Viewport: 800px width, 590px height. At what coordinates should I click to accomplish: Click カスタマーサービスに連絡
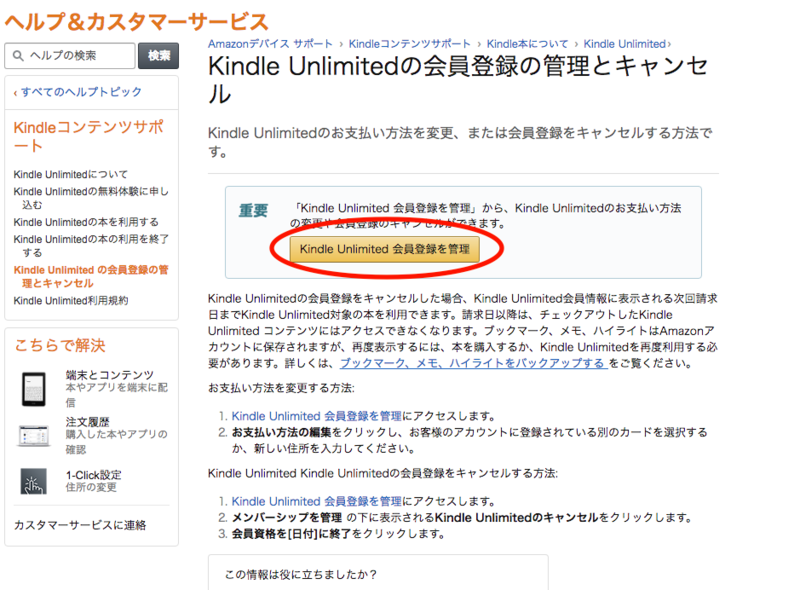80,525
